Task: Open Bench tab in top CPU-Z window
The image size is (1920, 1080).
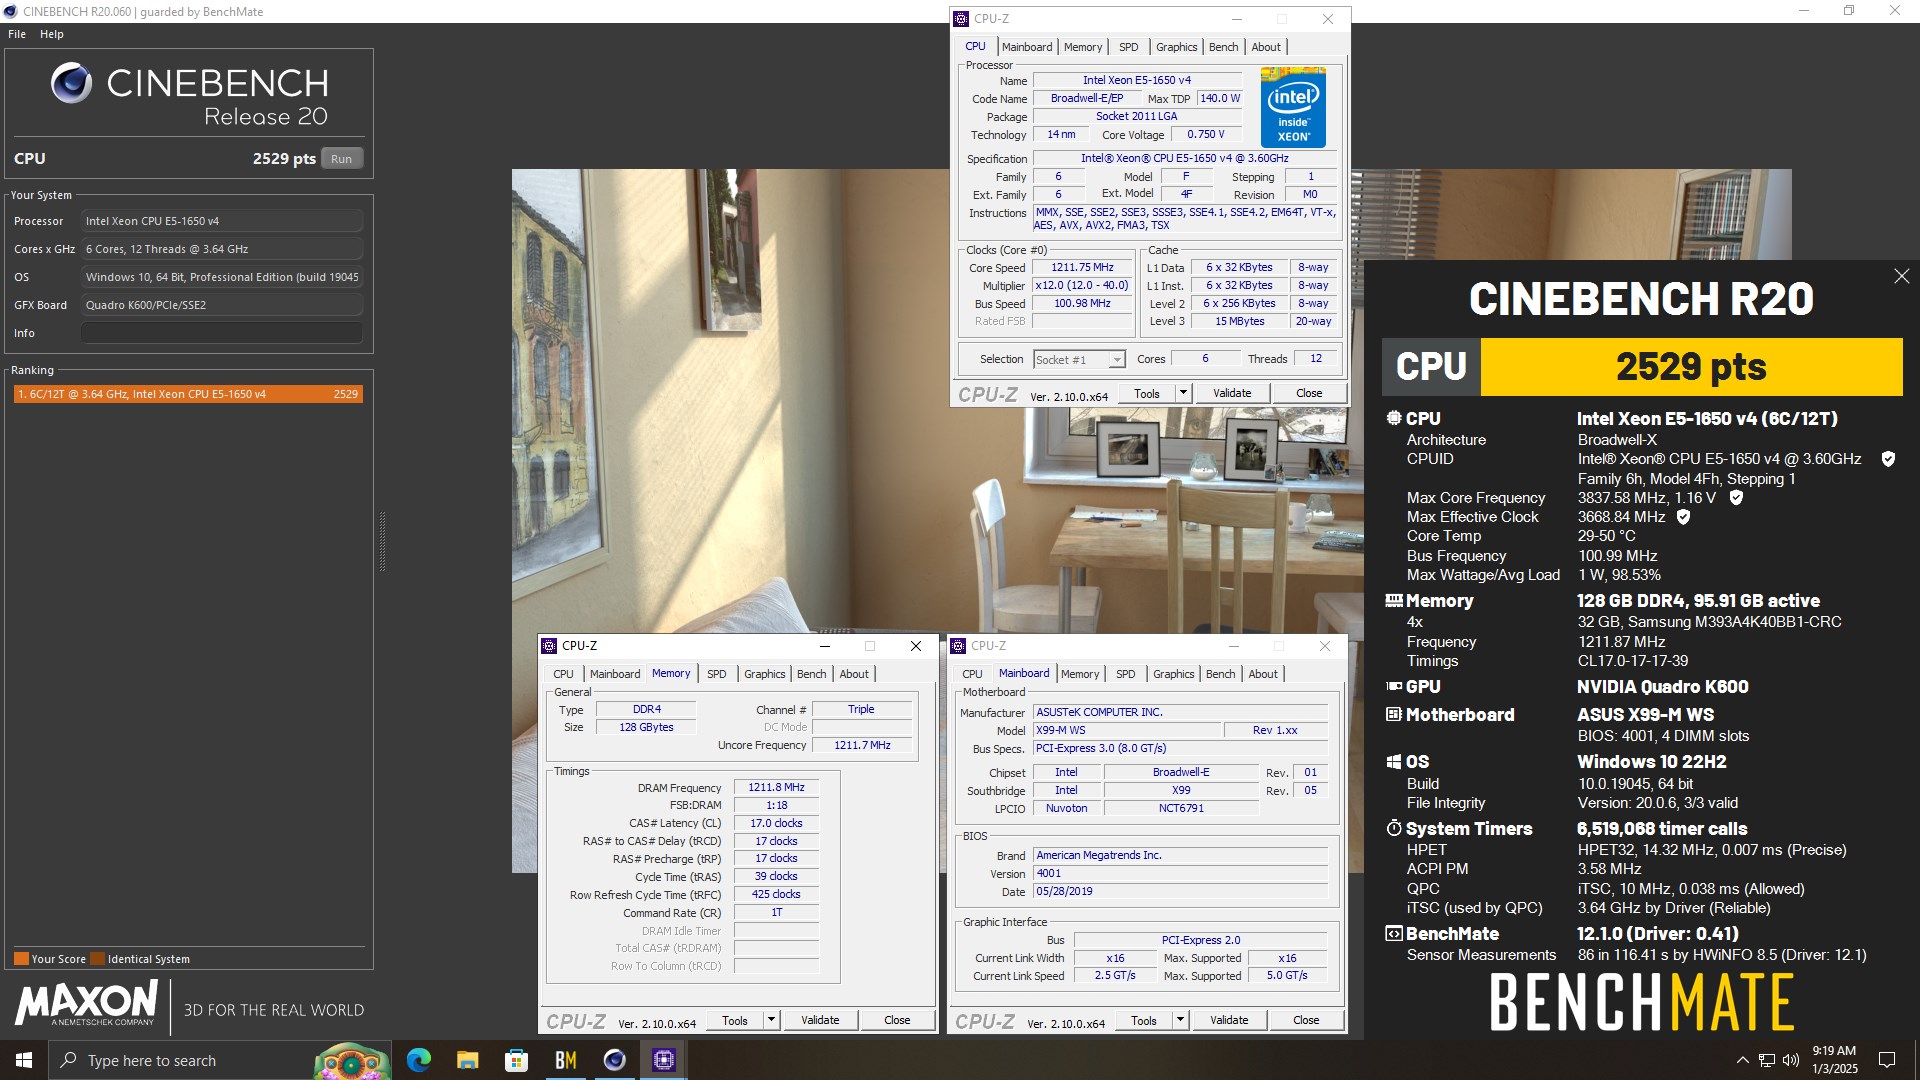Action: pyautogui.click(x=1223, y=47)
